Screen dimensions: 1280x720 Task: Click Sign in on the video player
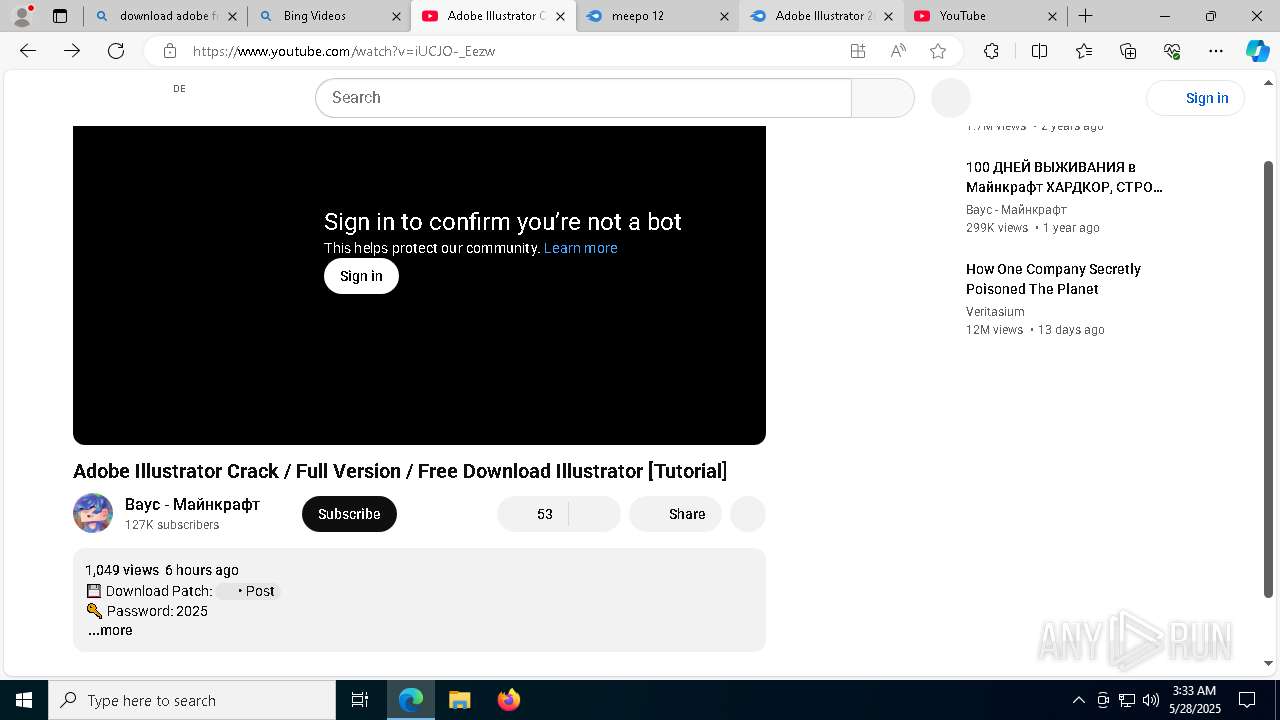(x=361, y=276)
